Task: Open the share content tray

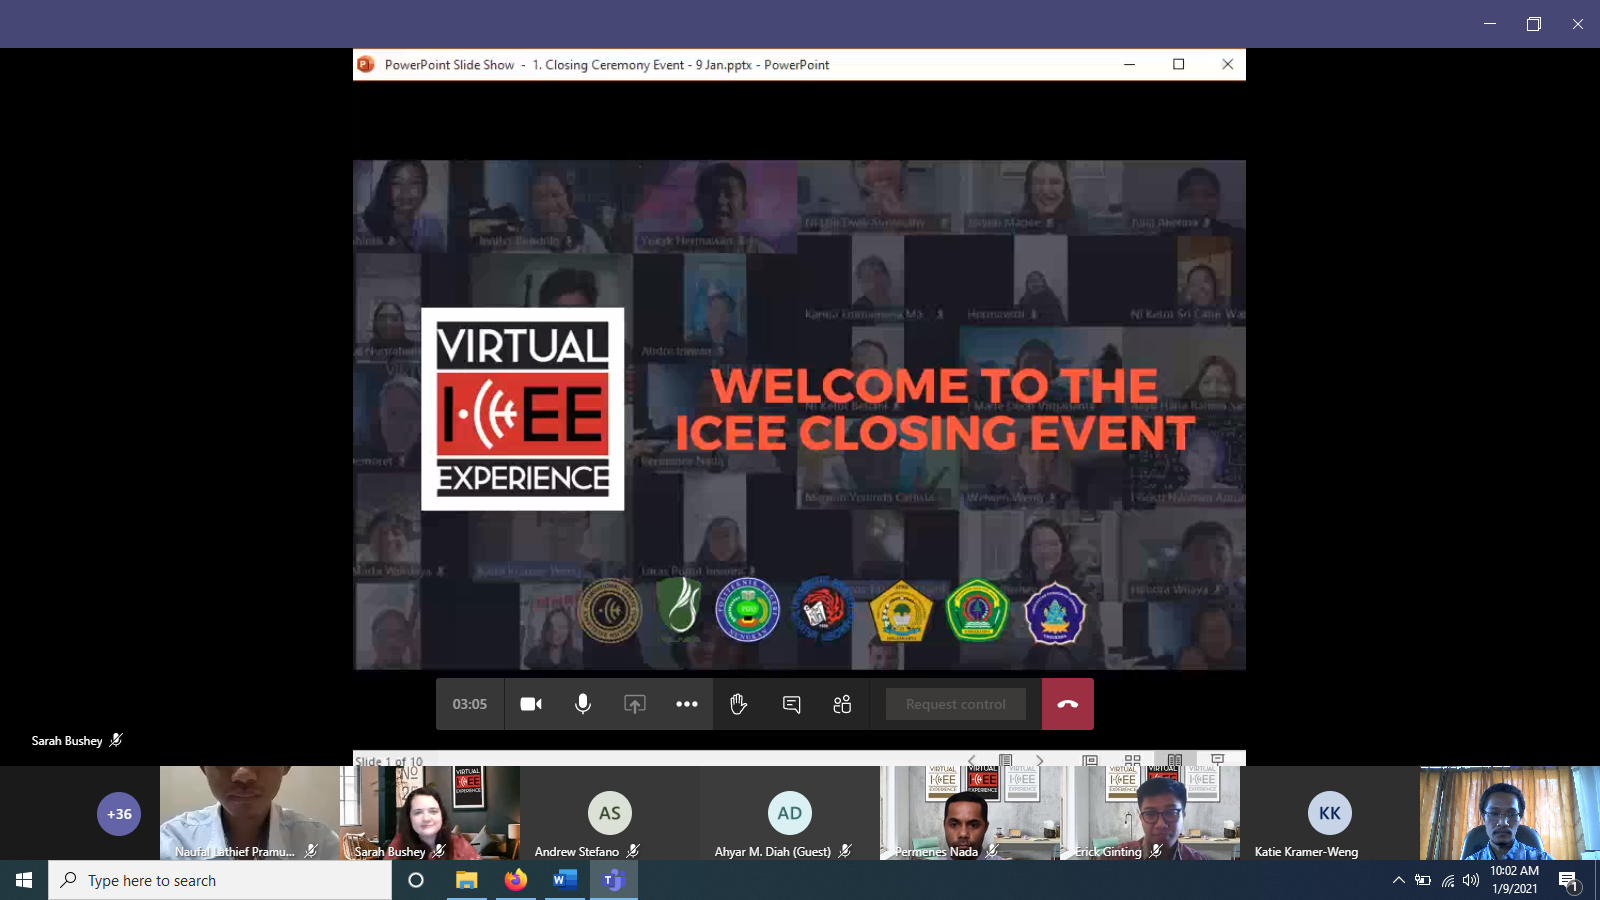Action: point(635,704)
